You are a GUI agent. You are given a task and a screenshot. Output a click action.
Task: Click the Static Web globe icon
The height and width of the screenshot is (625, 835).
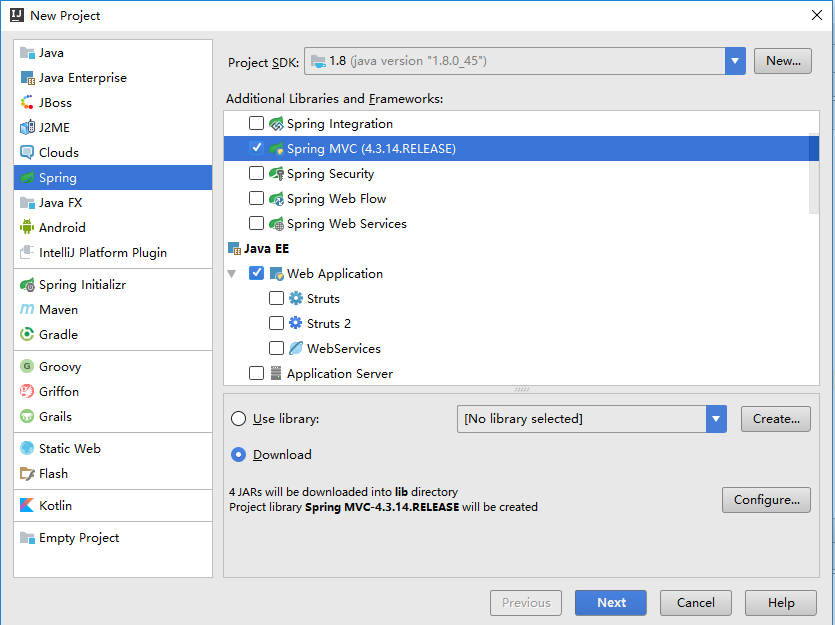[27, 448]
